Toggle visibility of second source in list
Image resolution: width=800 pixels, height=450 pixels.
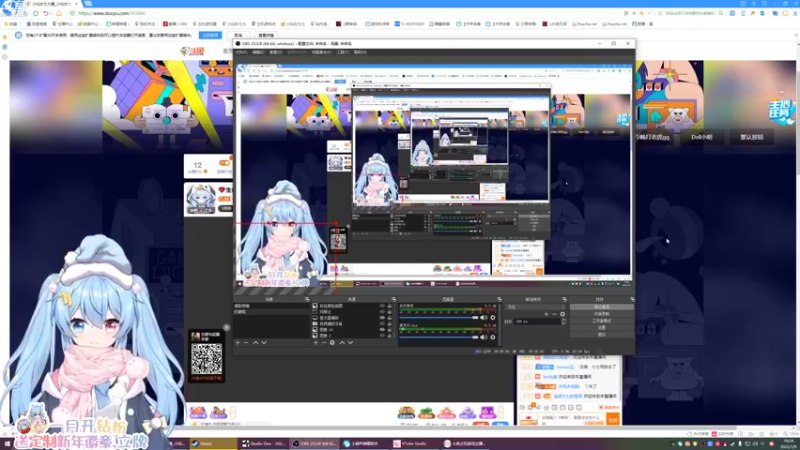(382, 312)
